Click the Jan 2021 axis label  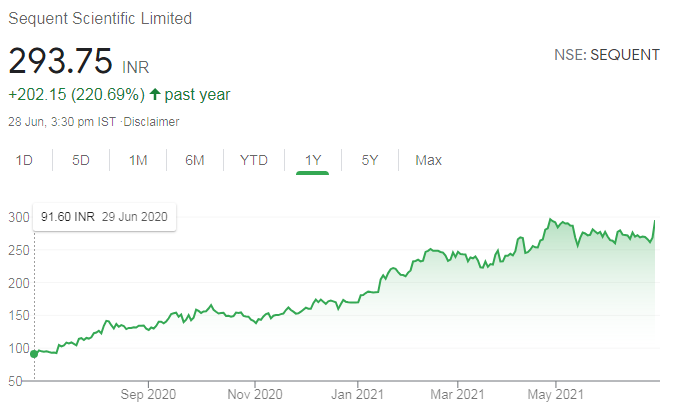[x=357, y=393]
